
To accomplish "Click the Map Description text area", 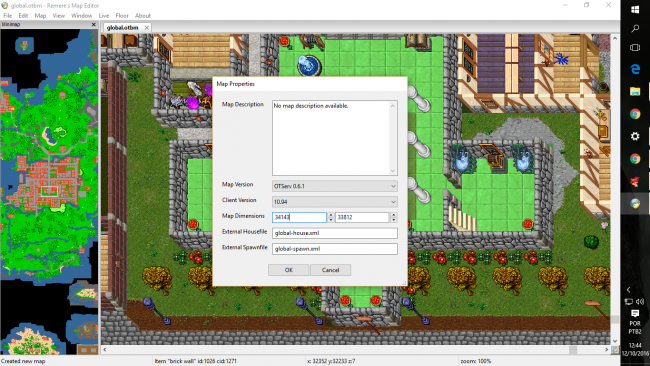I will [335, 138].
